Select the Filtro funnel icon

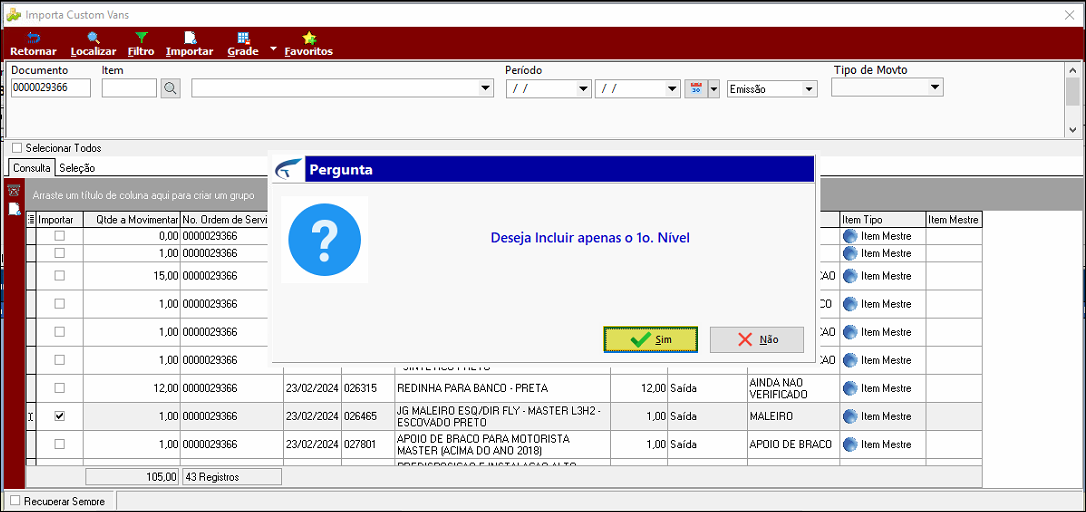pyautogui.click(x=141, y=38)
